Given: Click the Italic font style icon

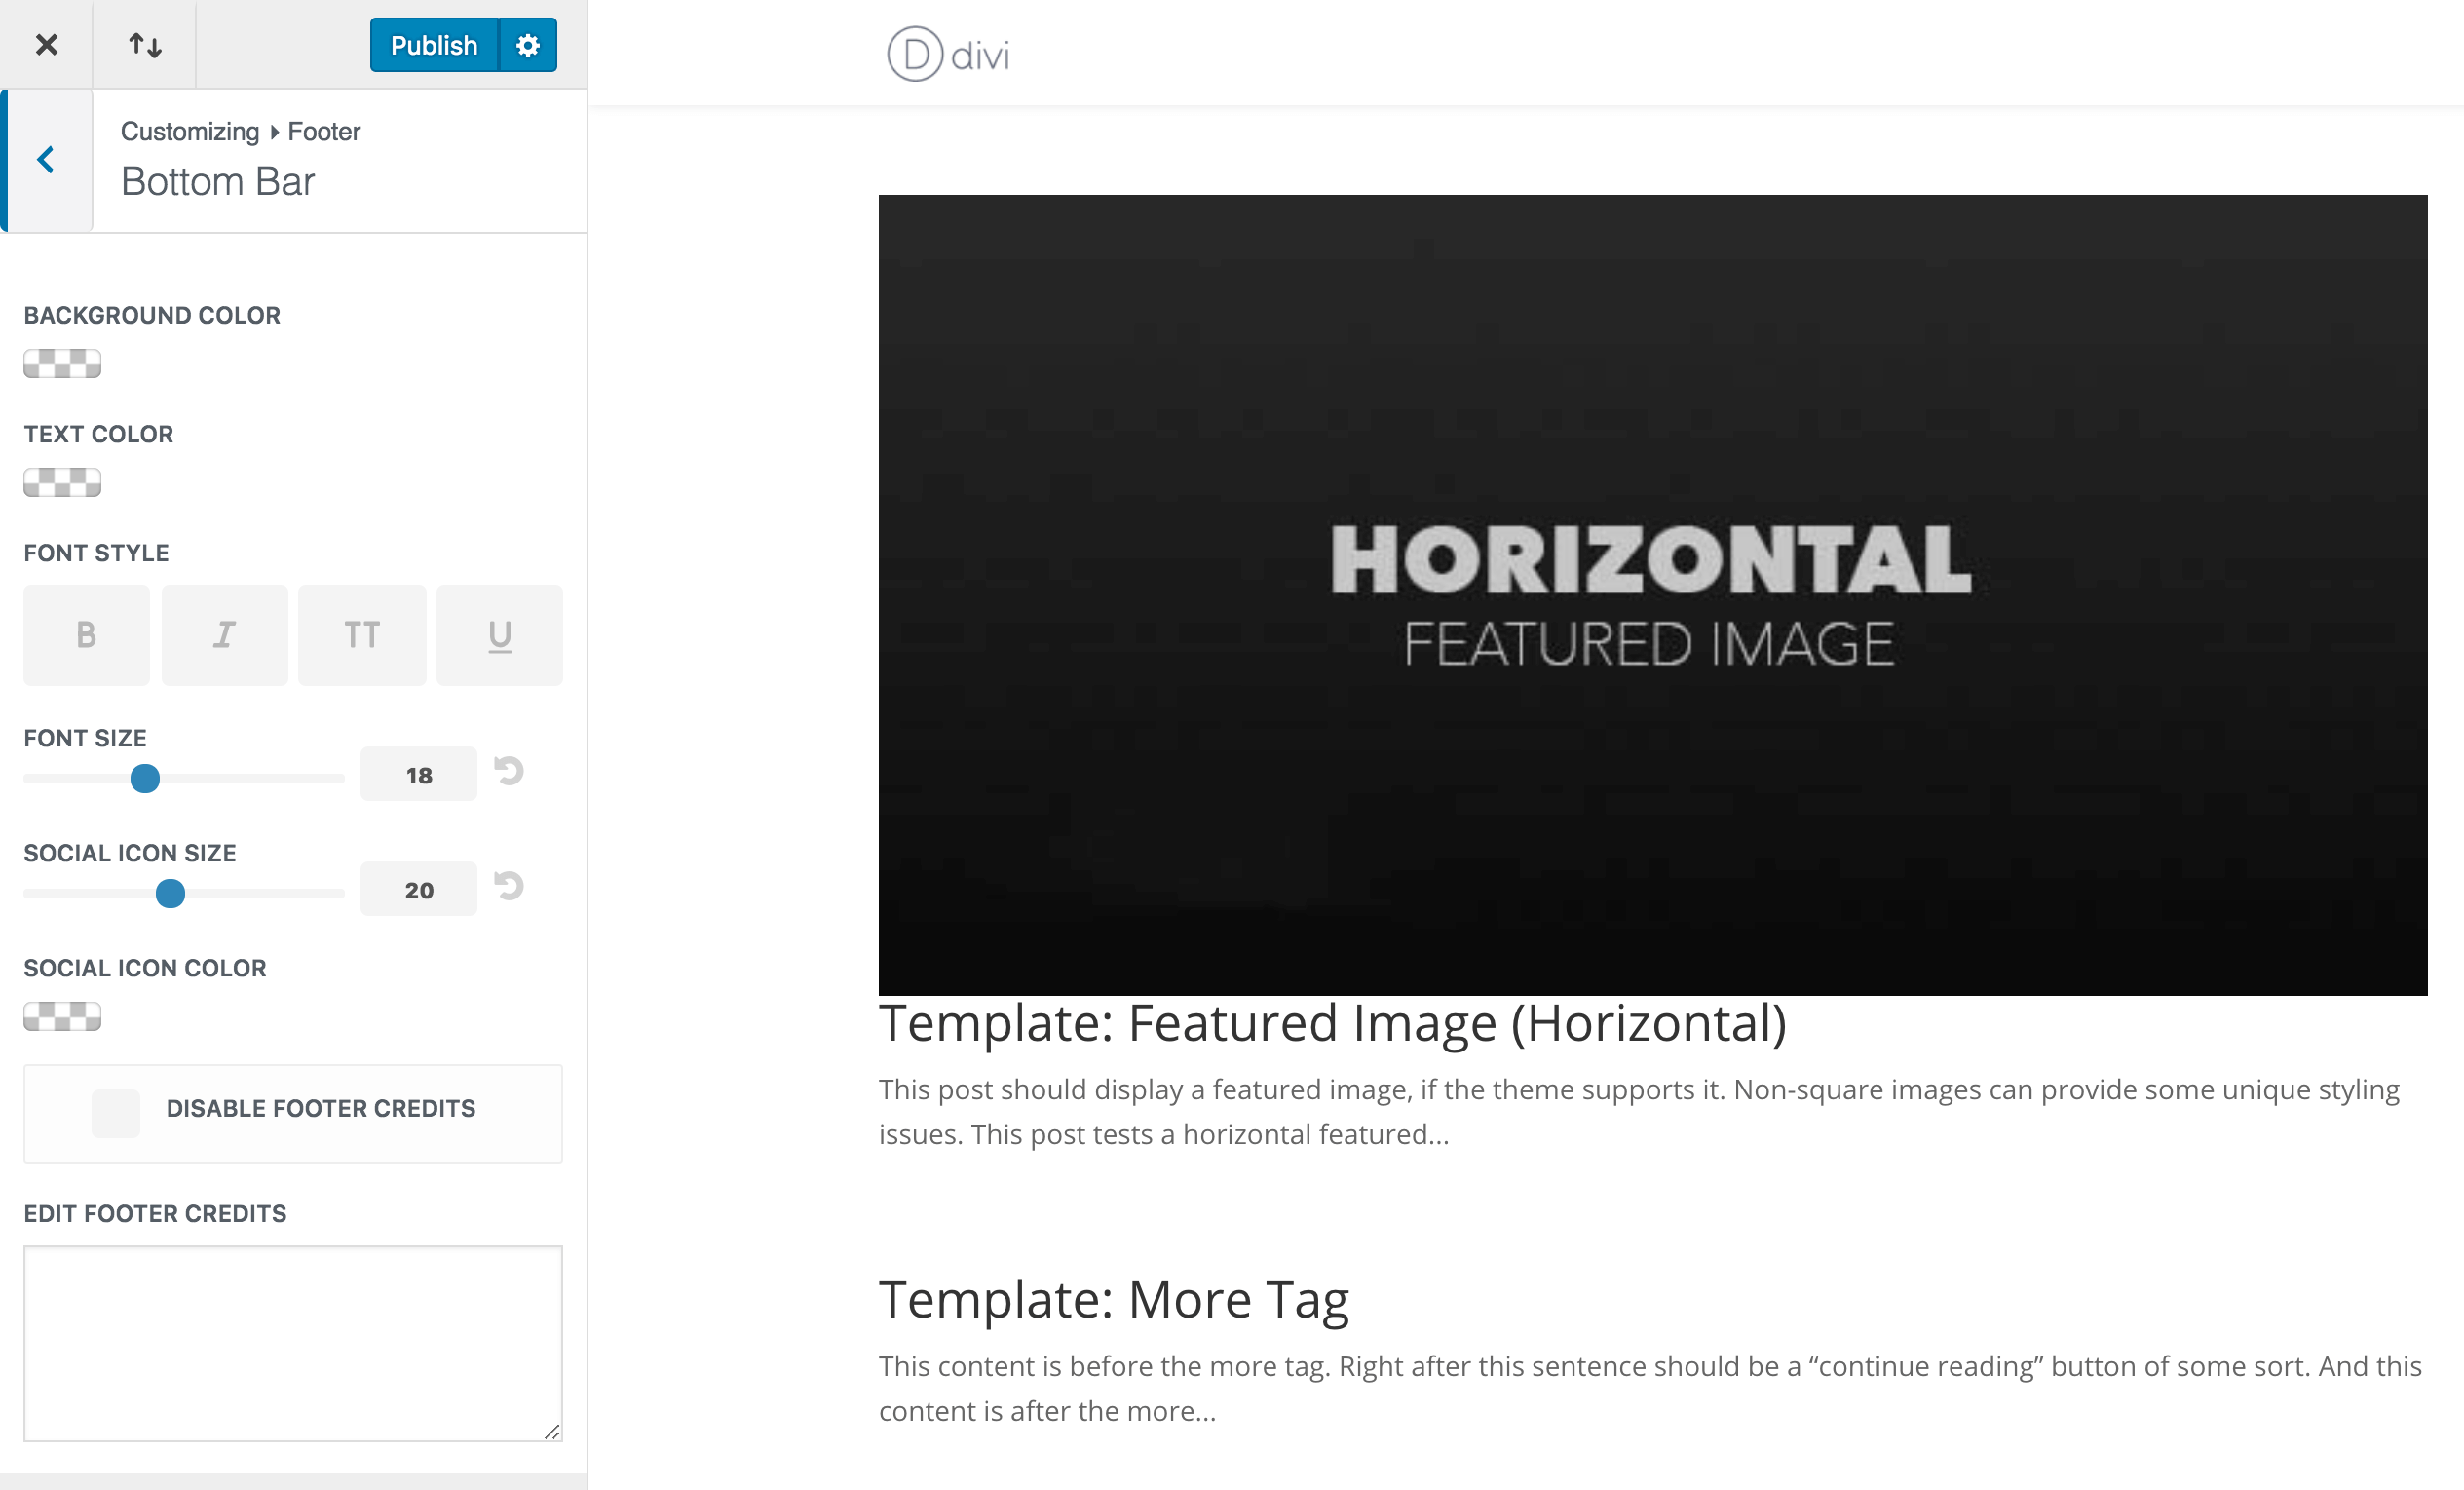Looking at the screenshot, I should tap(223, 632).
